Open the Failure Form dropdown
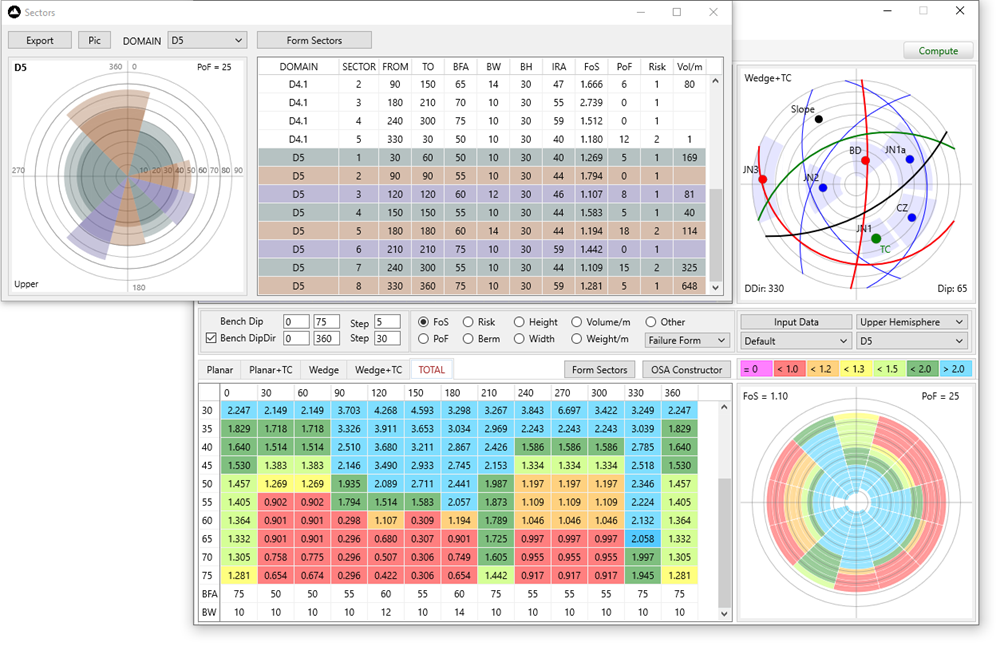1004x654 pixels. point(687,341)
